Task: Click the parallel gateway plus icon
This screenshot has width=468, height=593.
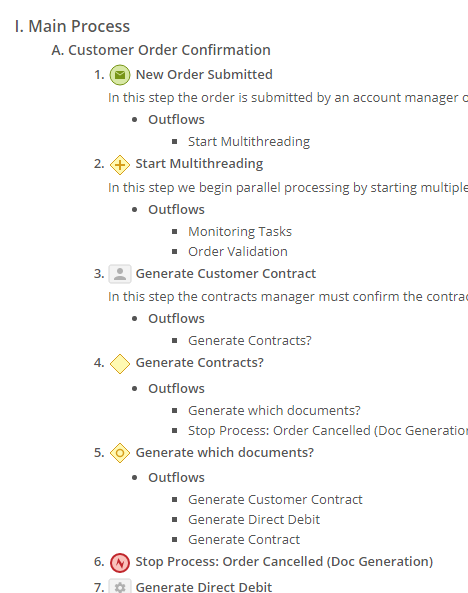Action: tap(120, 165)
